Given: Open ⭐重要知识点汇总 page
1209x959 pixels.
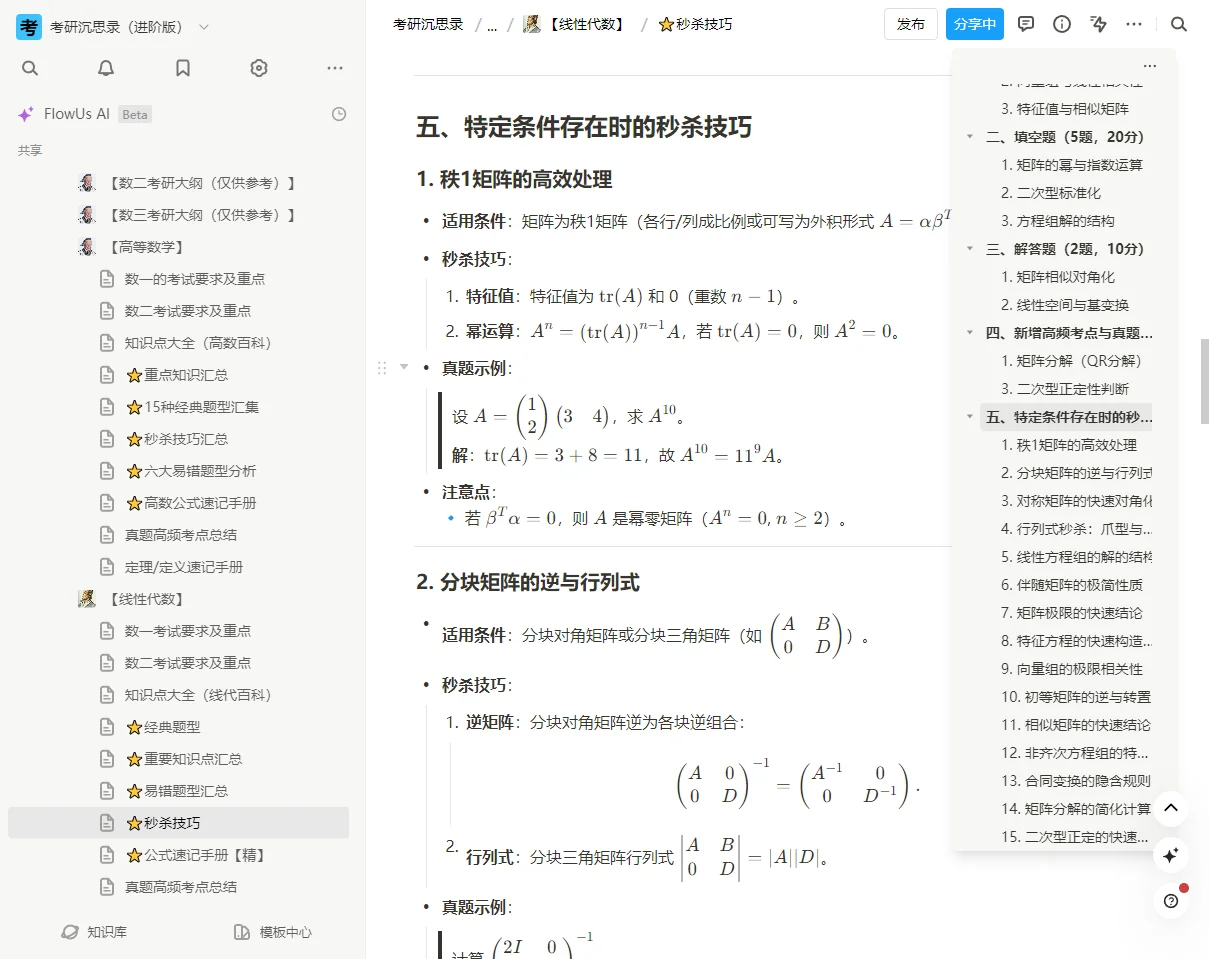Looking at the screenshot, I should click(184, 759).
